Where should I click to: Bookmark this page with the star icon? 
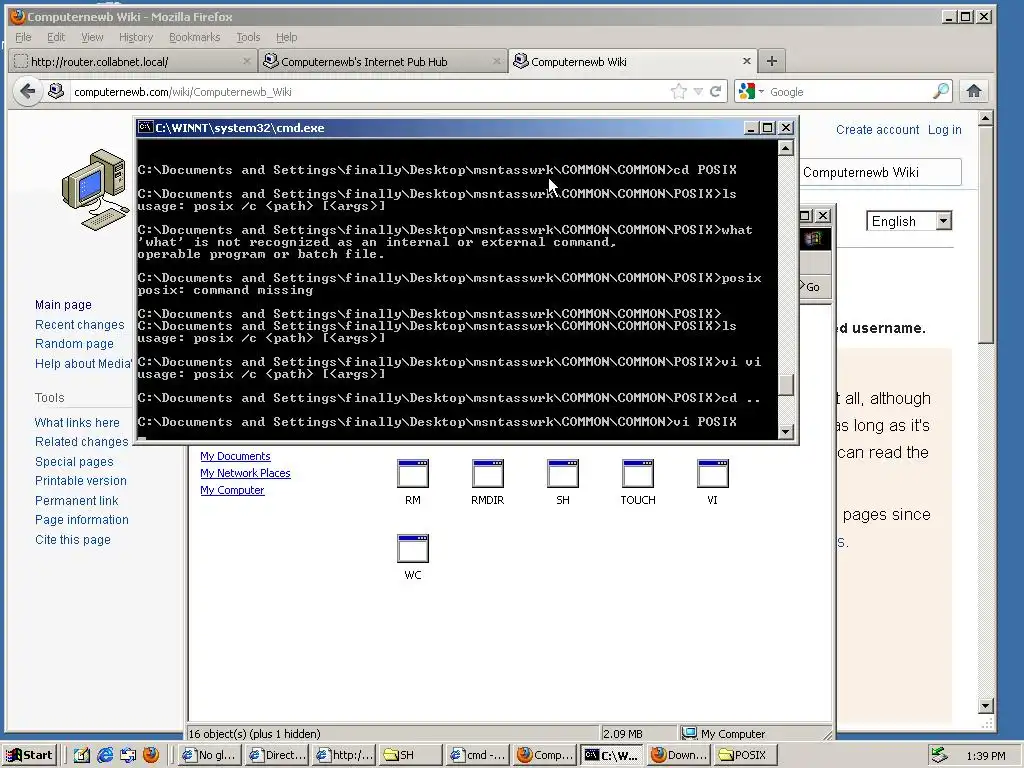coord(679,91)
